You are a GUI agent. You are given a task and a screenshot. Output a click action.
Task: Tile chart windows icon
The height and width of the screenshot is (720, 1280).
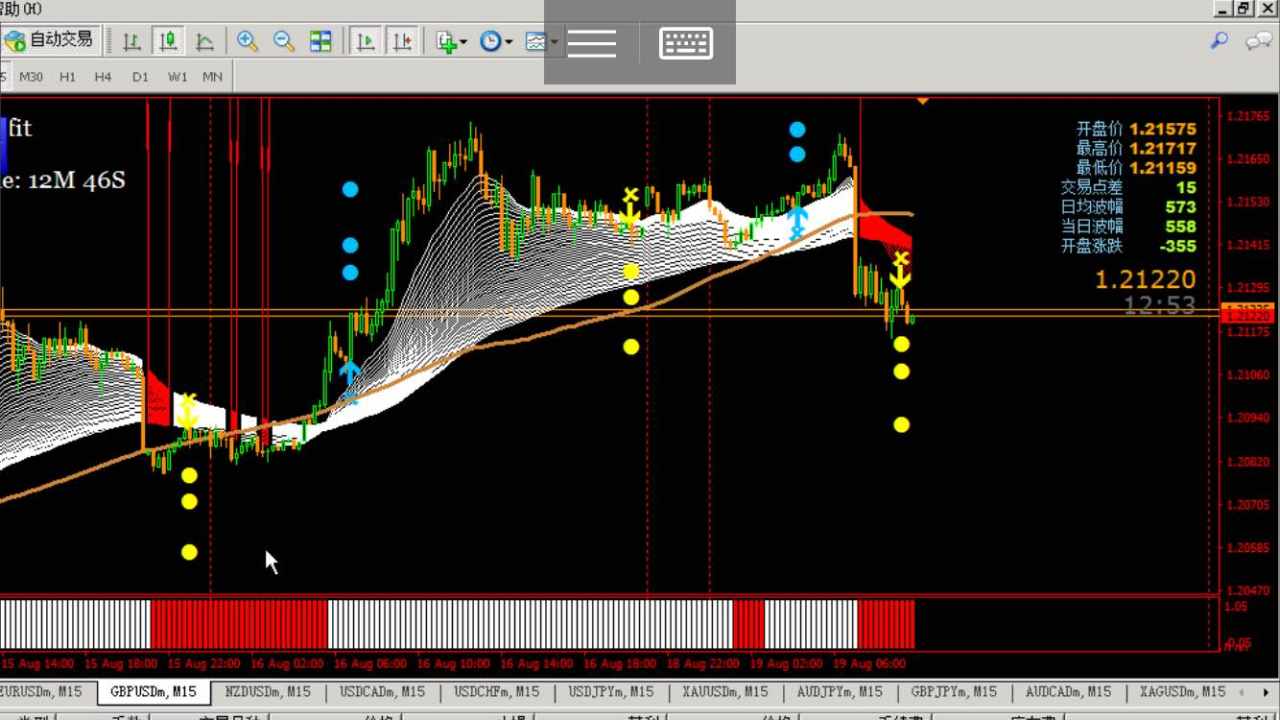[320, 41]
